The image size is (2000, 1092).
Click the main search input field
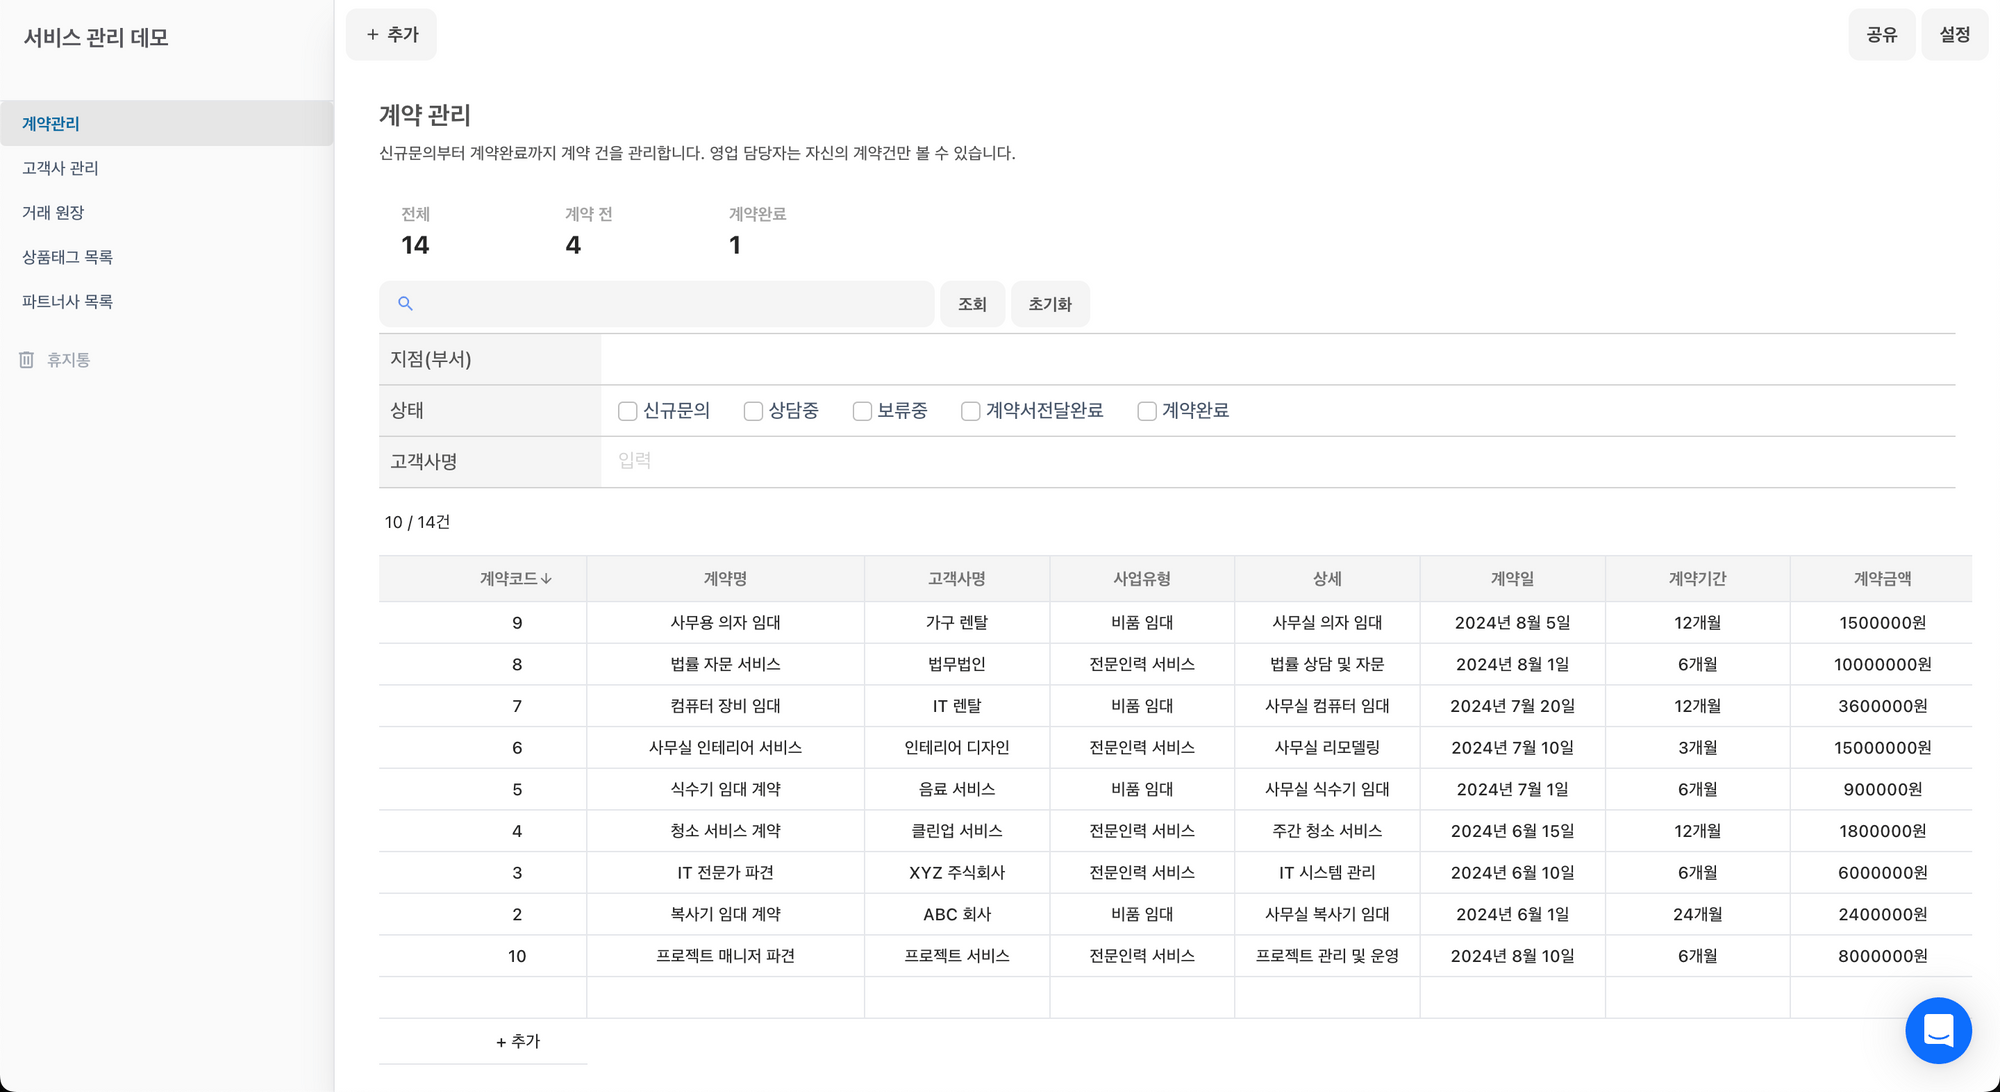[x=656, y=304]
